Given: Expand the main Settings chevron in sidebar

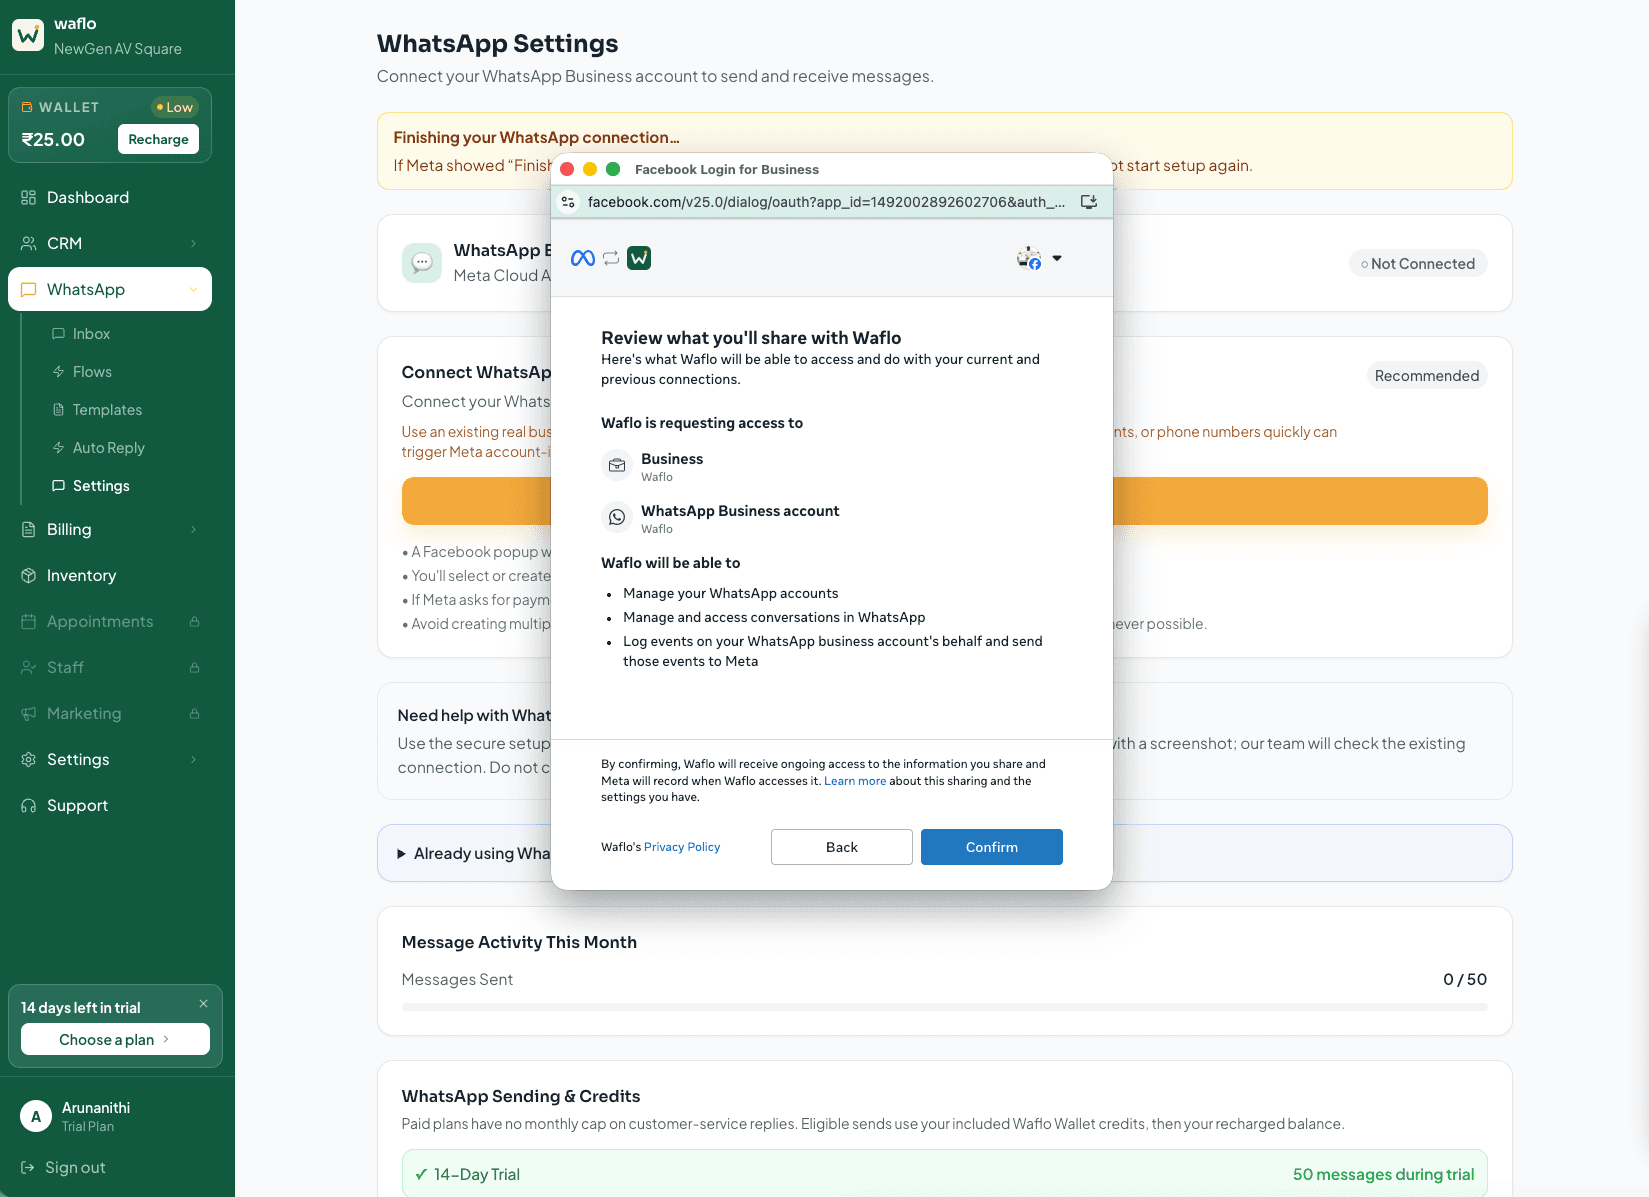Looking at the screenshot, I should (194, 759).
